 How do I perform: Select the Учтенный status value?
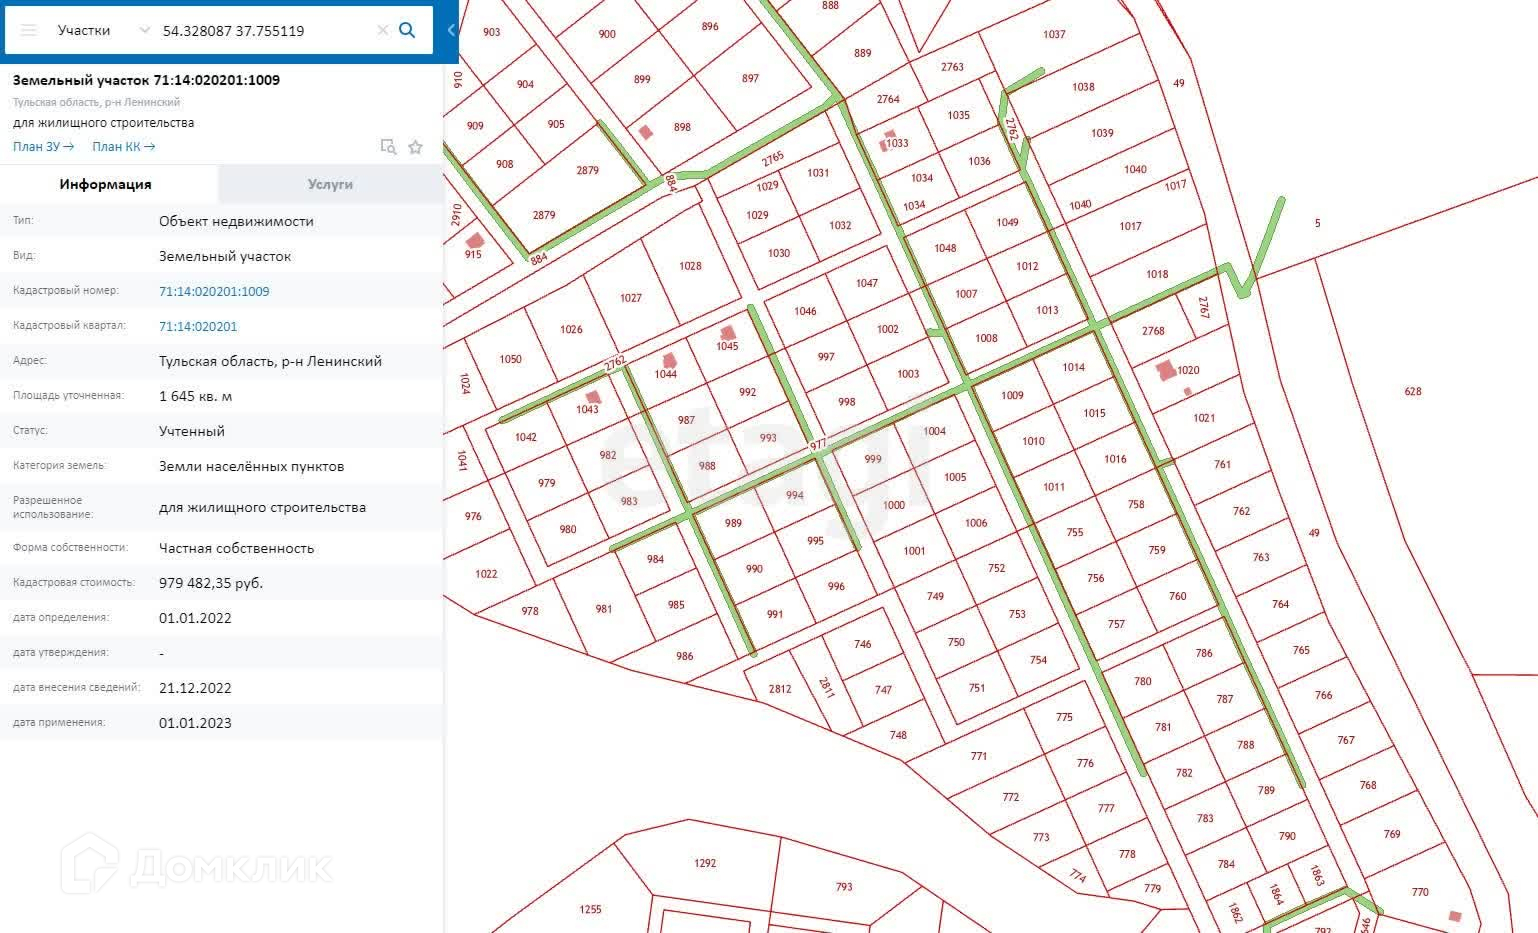(x=192, y=431)
